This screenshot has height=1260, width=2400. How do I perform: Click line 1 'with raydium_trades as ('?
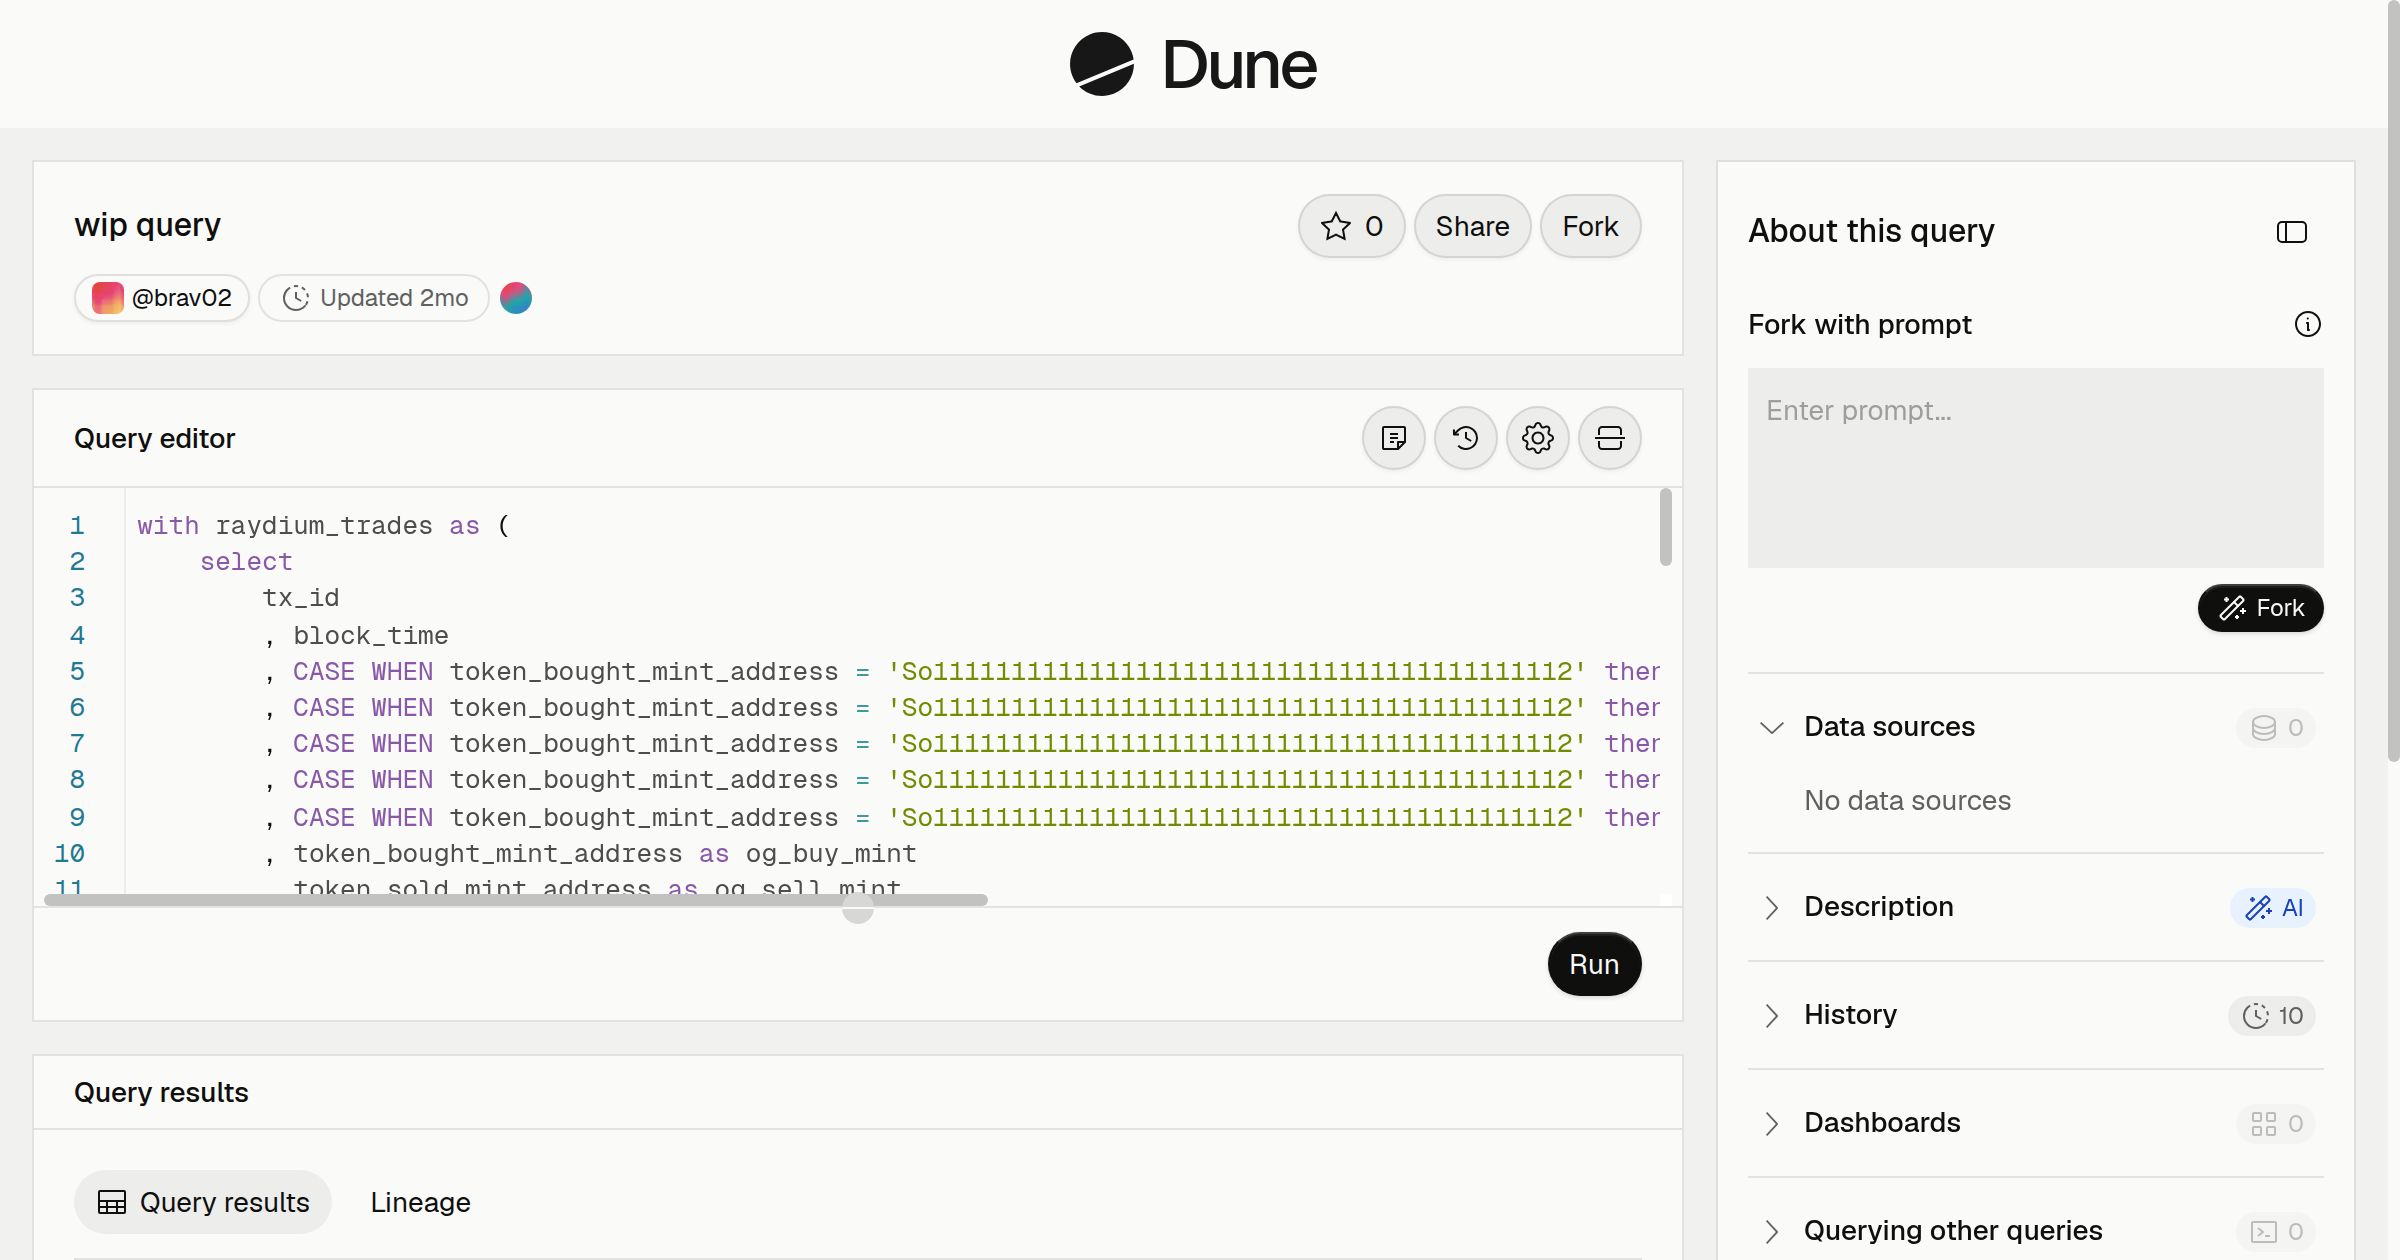click(x=323, y=526)
